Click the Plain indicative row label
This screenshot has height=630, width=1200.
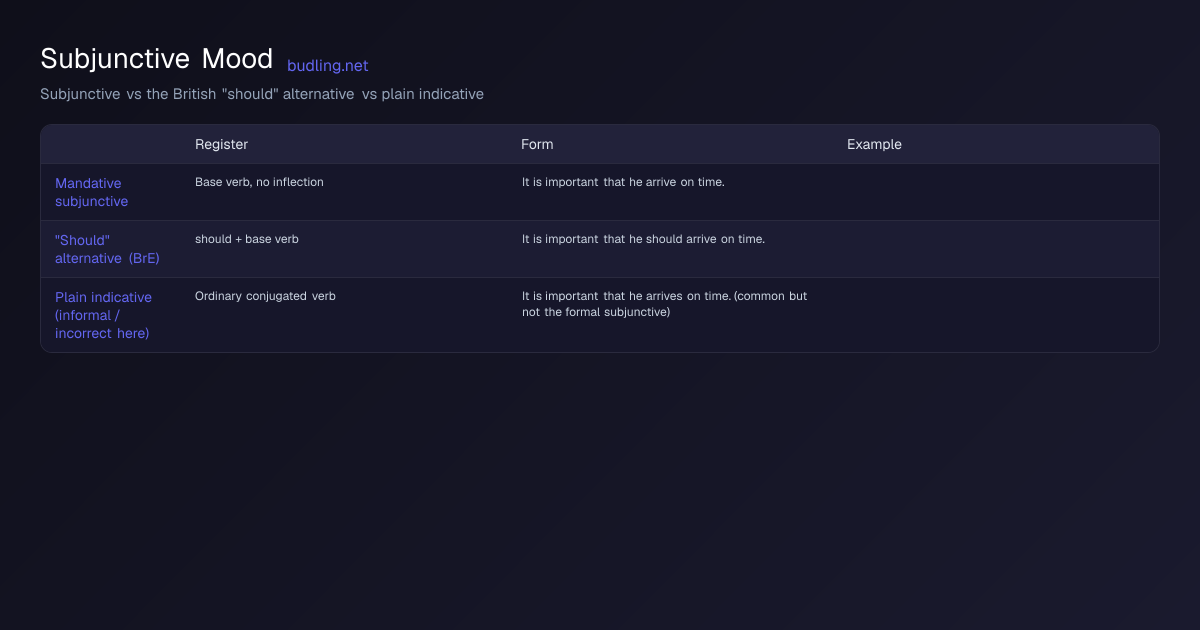point(104,315)
